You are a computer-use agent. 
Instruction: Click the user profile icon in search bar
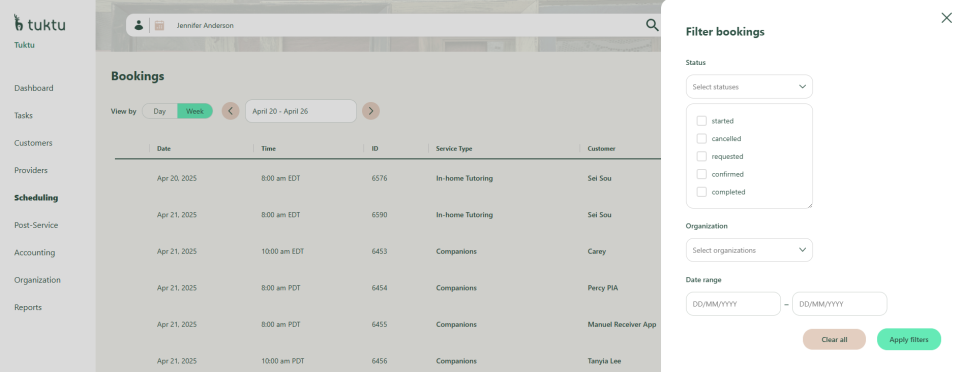pos(139,25)
